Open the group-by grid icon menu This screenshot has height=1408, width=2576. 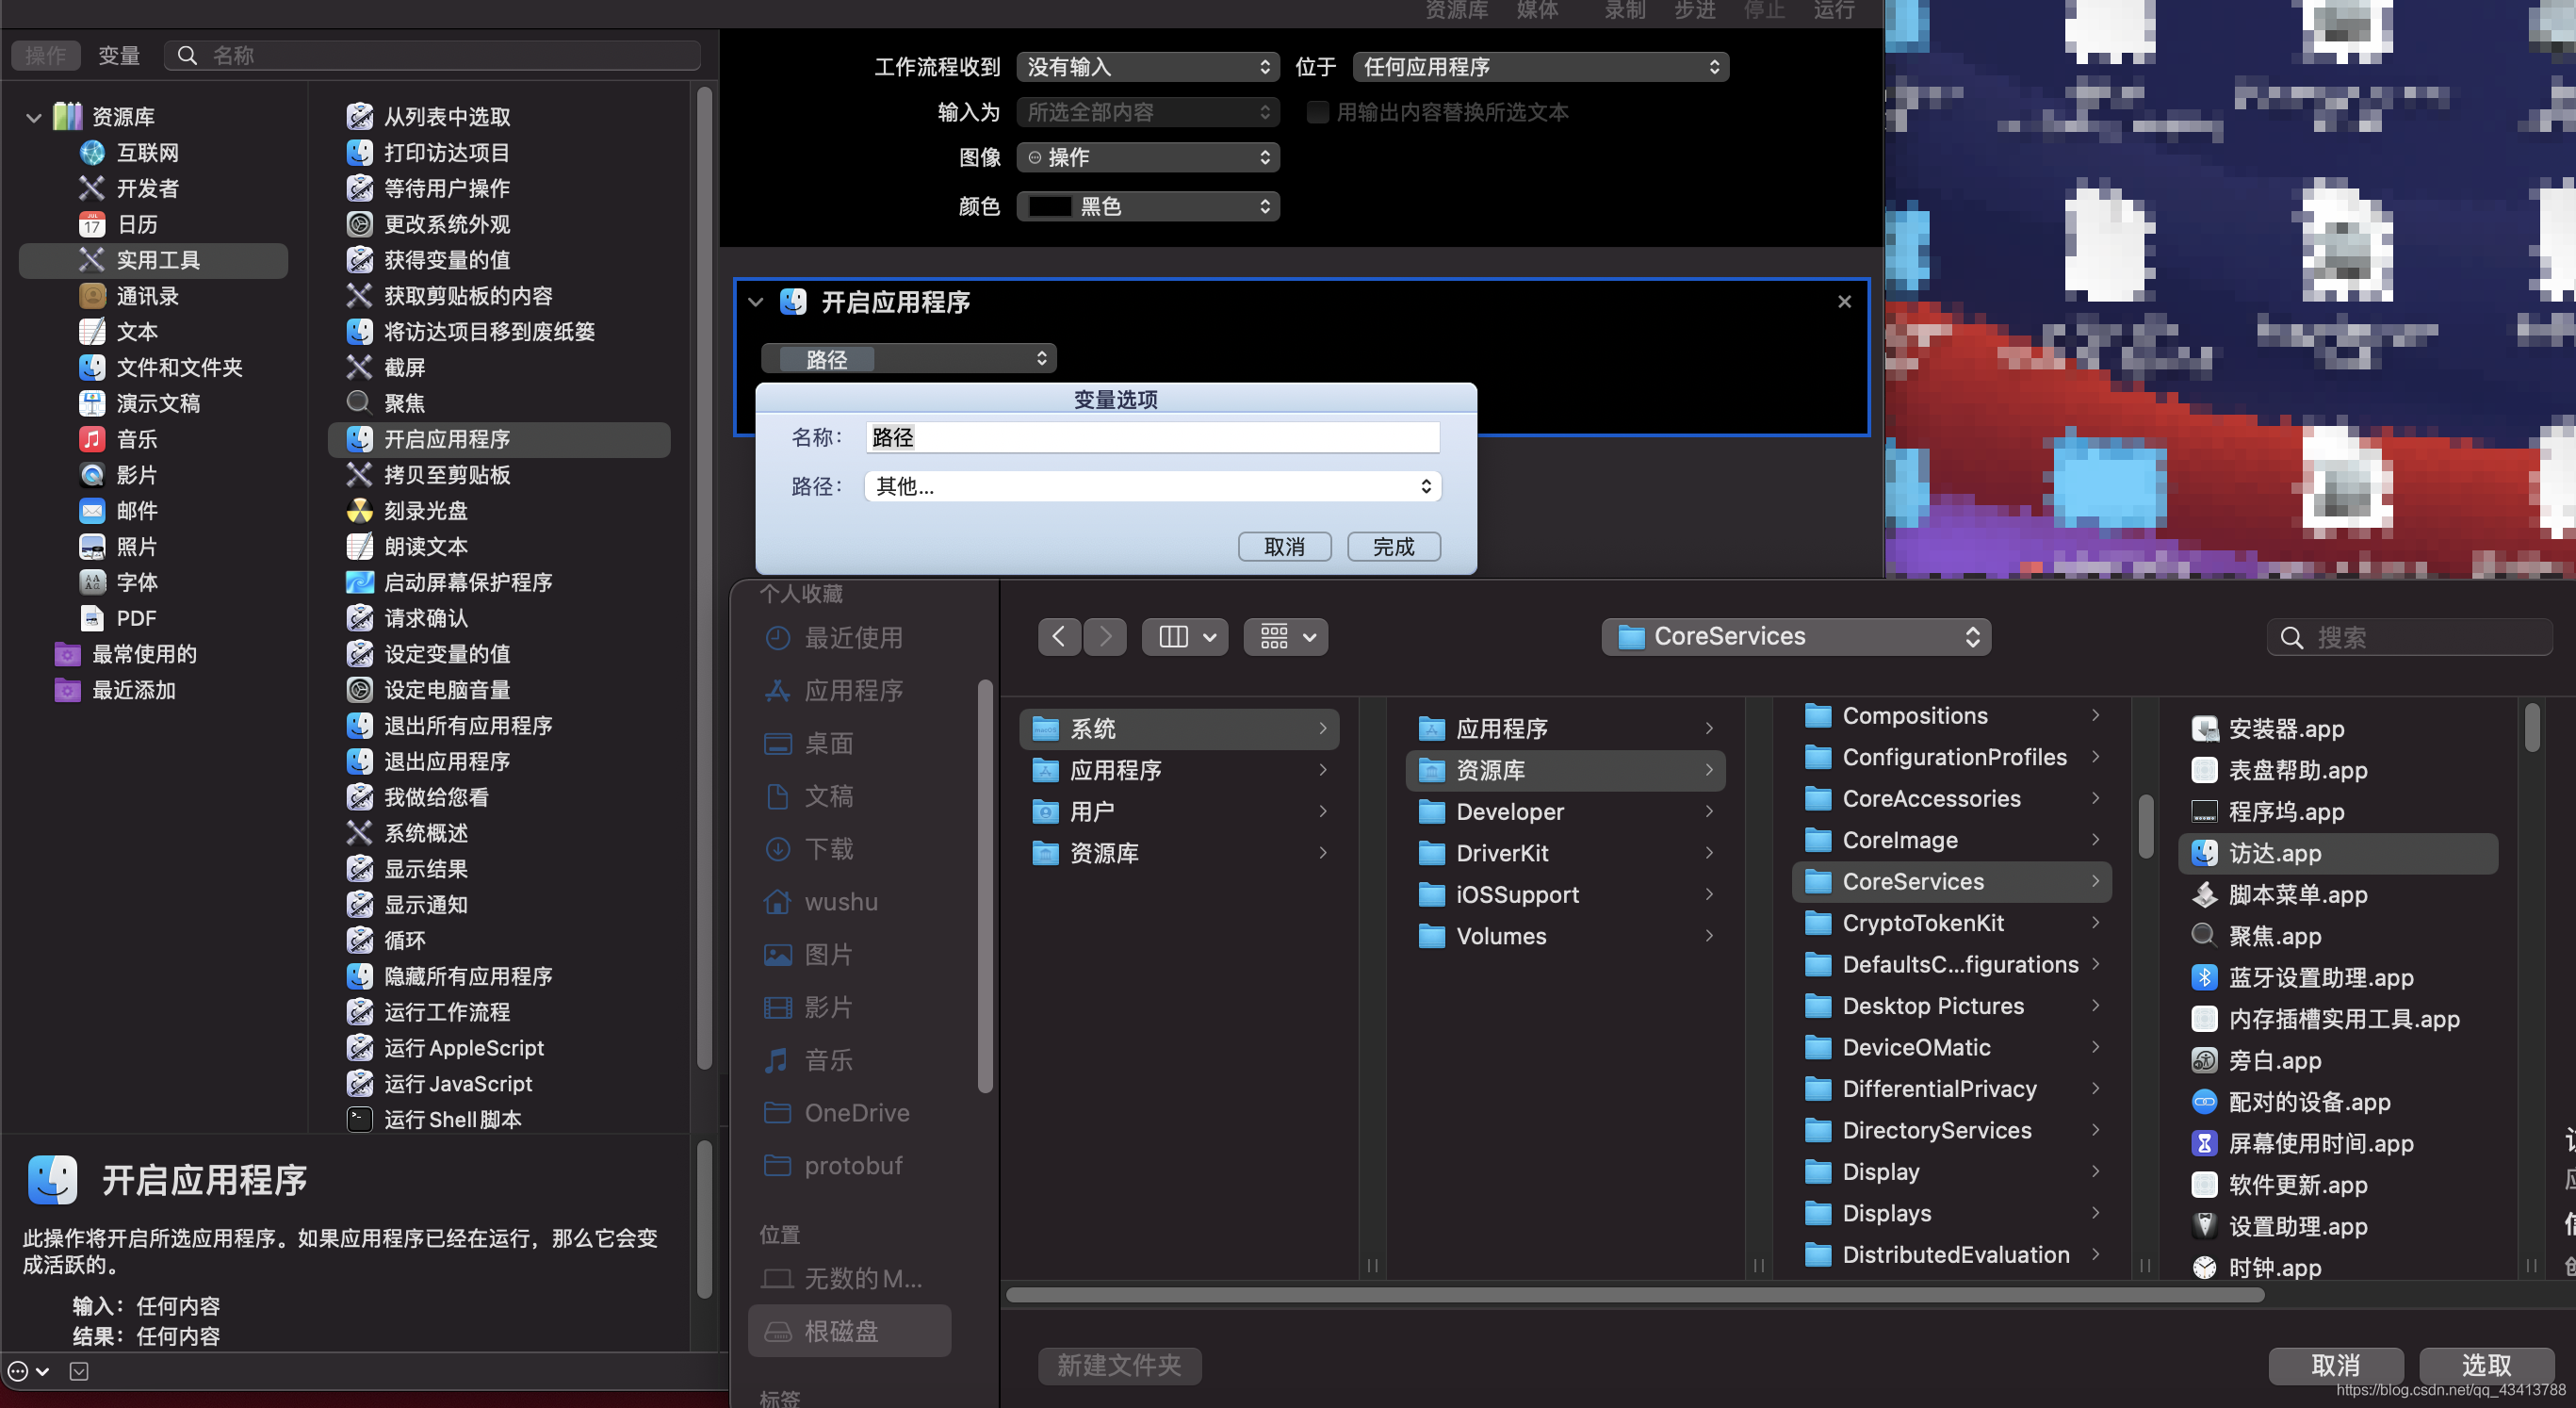point(1286,637)
